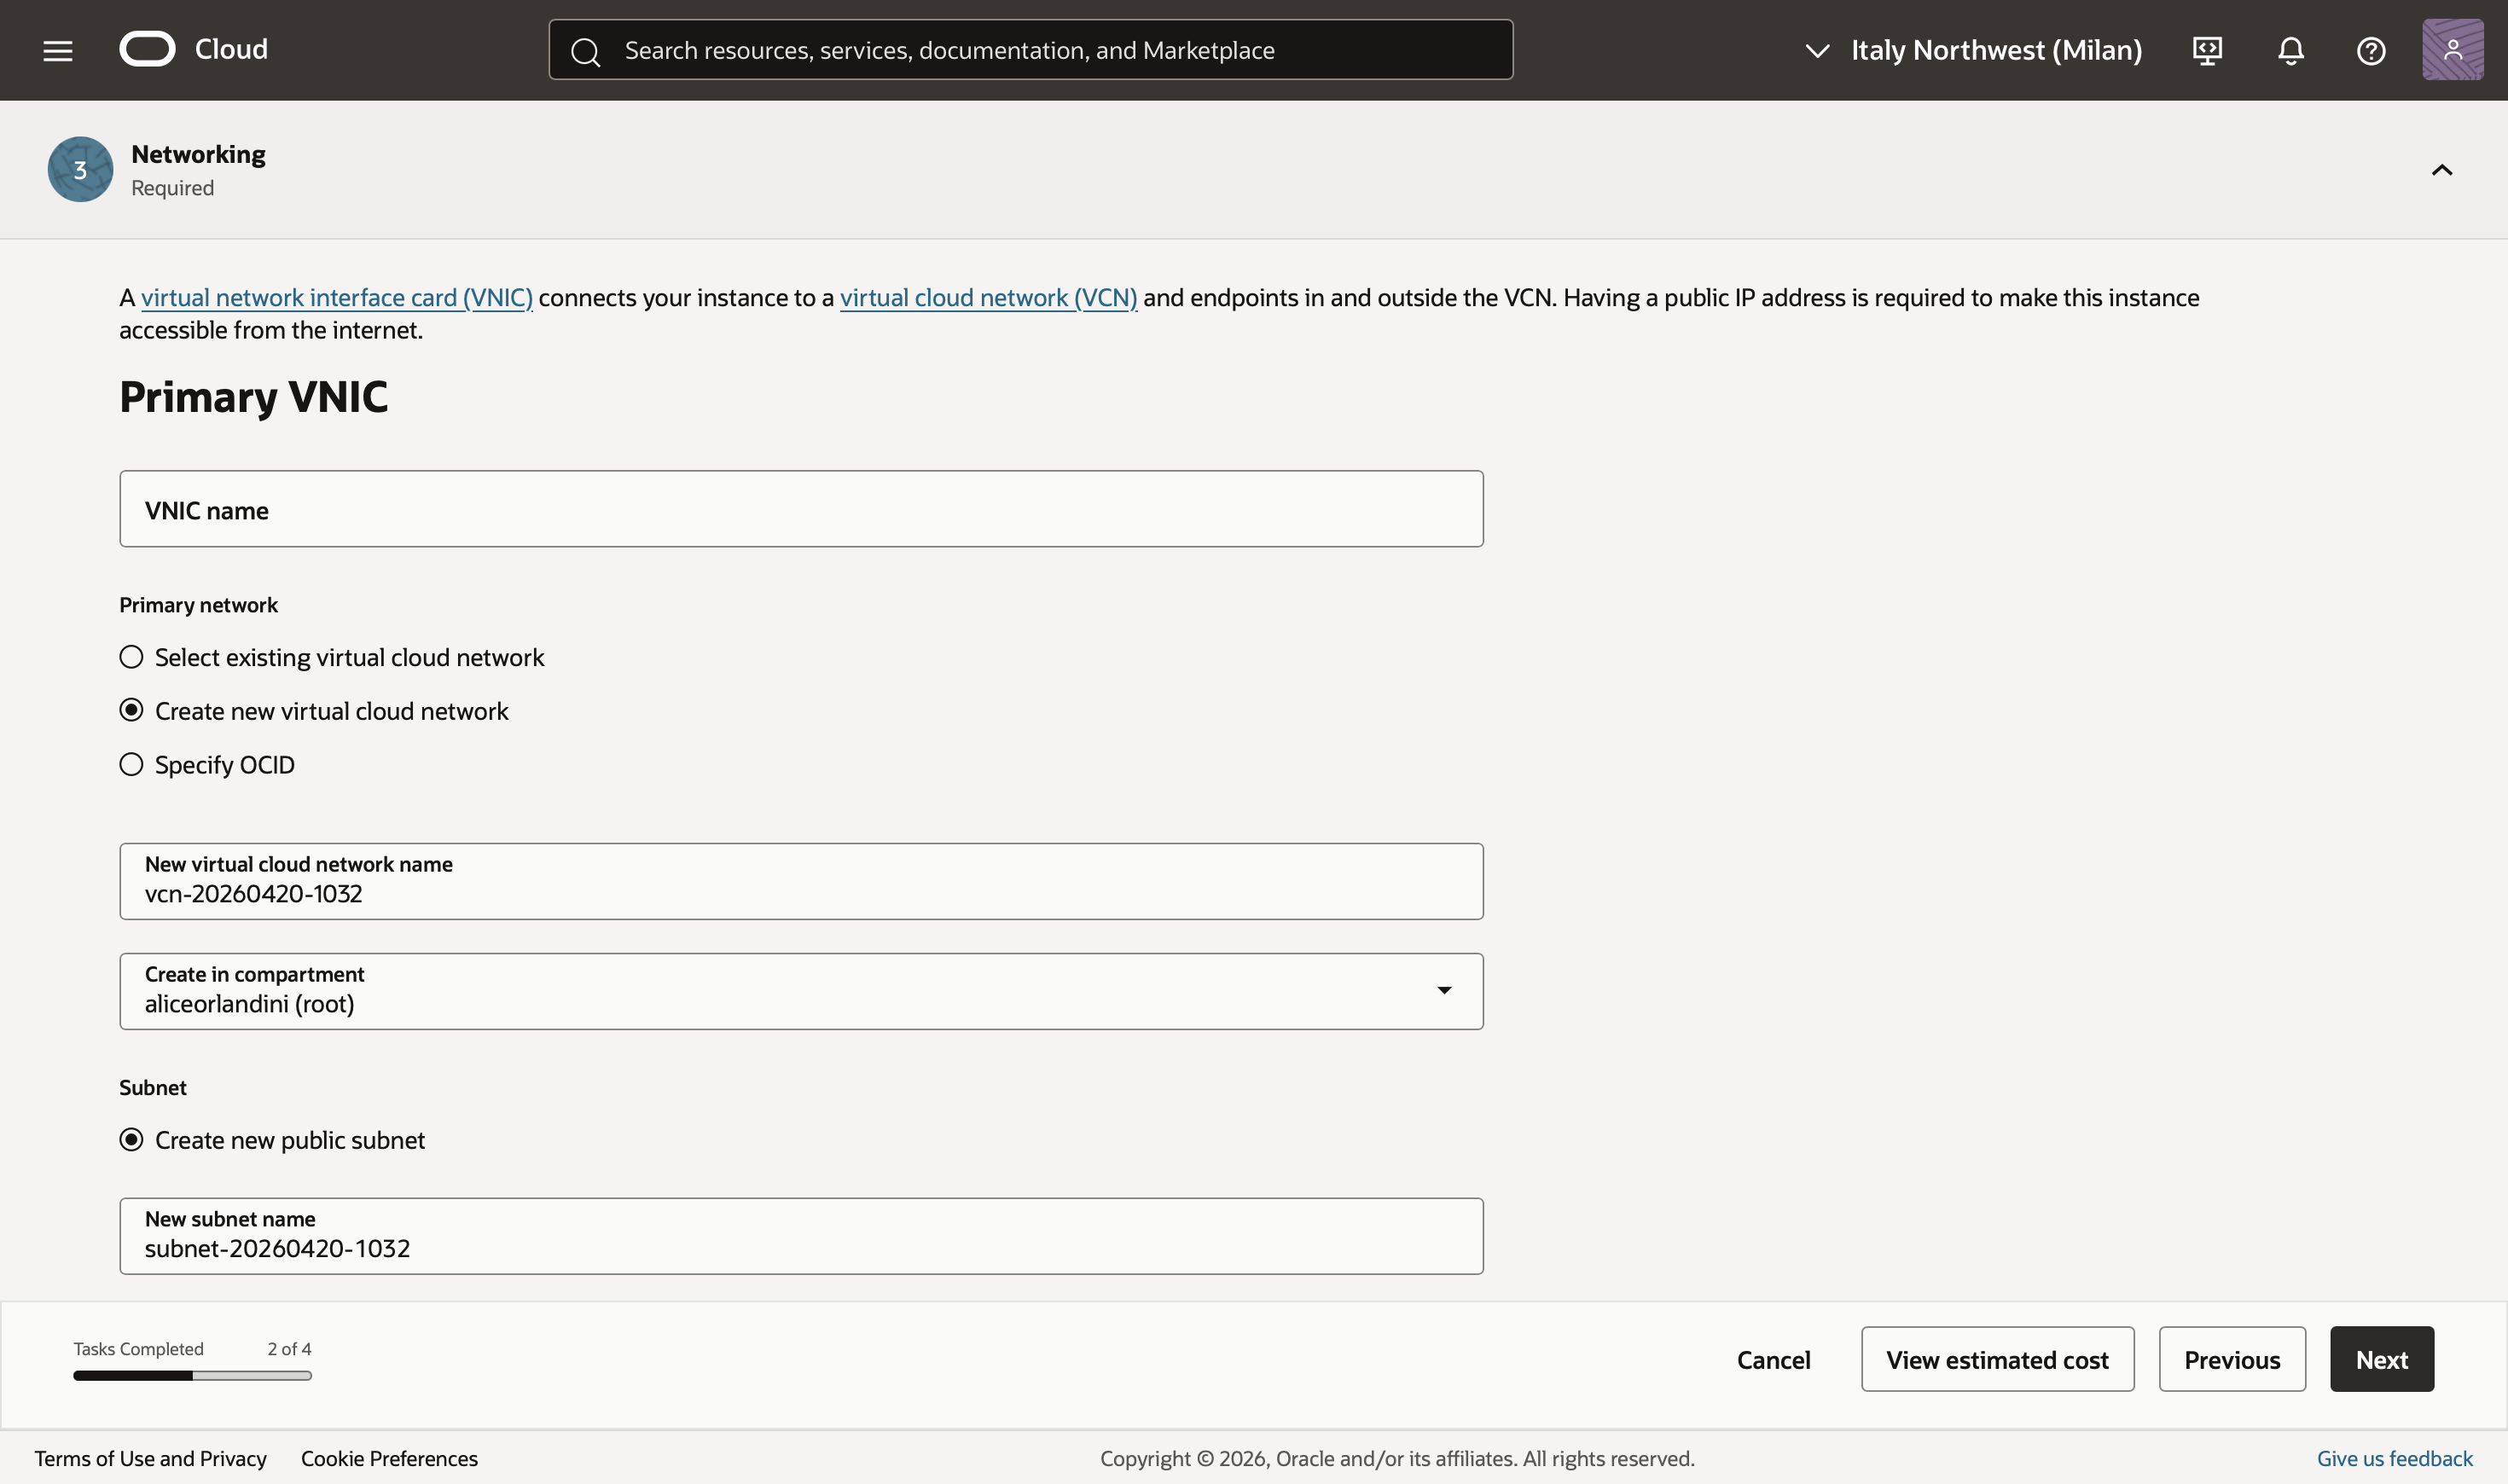Open the virtual cloud network (VCN) link

point(988,298)
